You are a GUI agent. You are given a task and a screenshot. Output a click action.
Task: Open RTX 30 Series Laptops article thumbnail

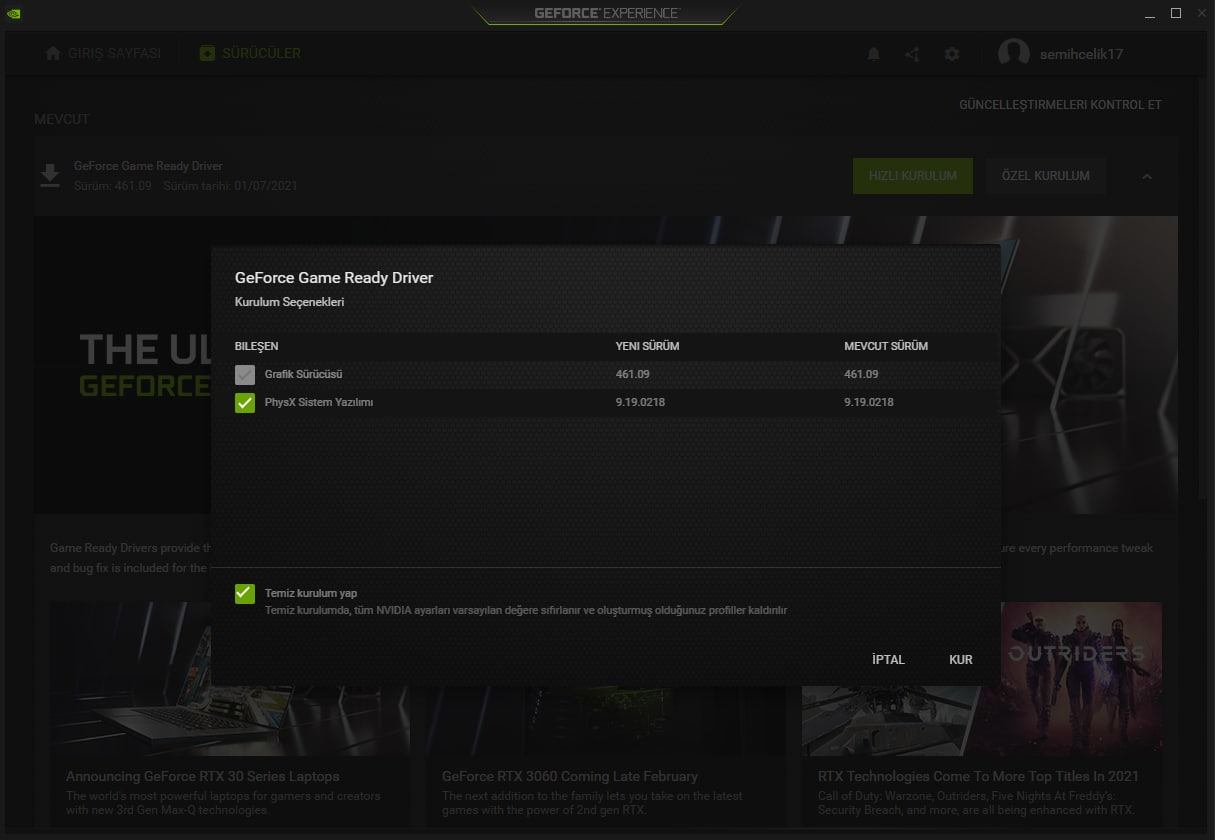[230, 678]
